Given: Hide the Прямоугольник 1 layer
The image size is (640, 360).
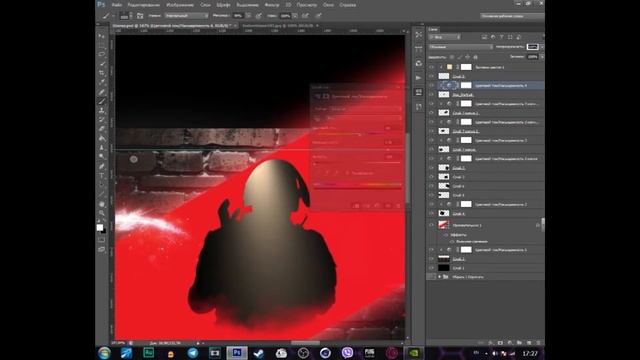Looking at the screenshot, I should click(431, 224).
